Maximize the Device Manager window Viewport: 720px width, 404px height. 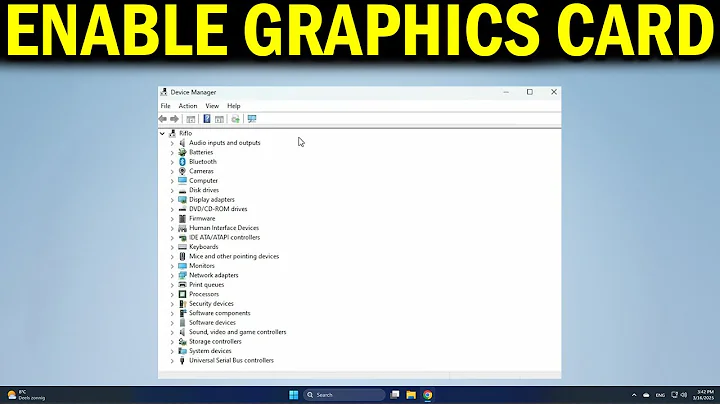[530, 92]
